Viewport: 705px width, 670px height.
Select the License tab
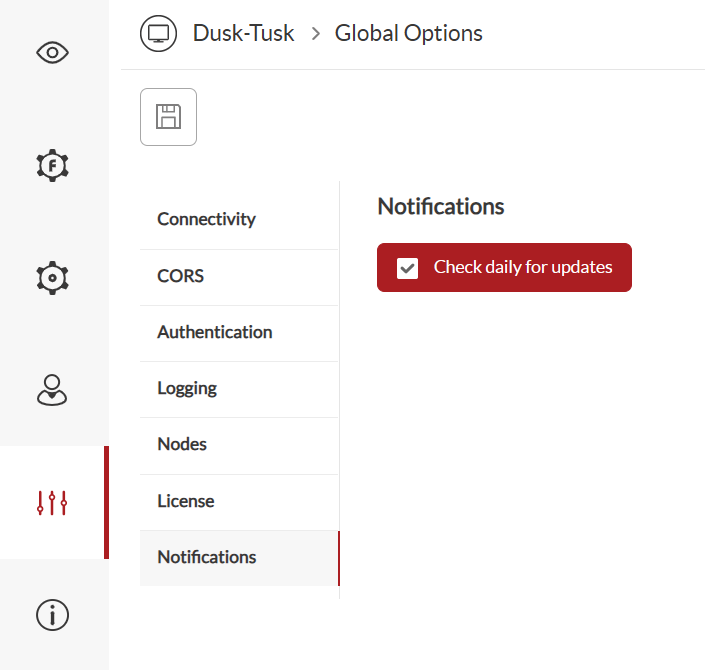tap(239, 501)
